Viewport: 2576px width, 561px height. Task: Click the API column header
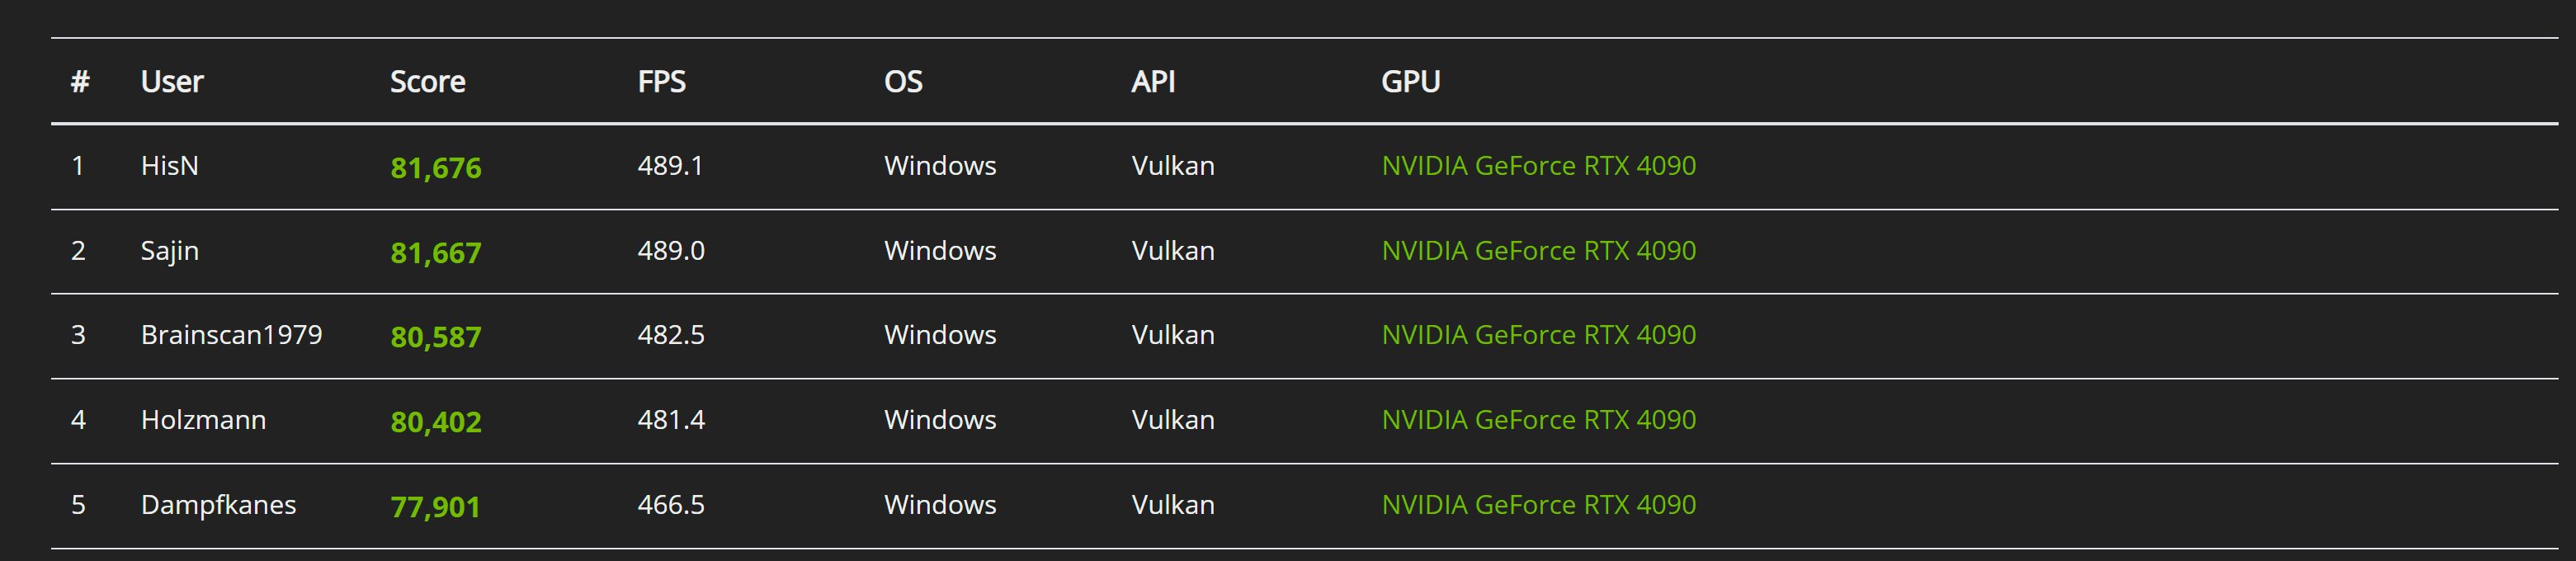[1153, 82]
